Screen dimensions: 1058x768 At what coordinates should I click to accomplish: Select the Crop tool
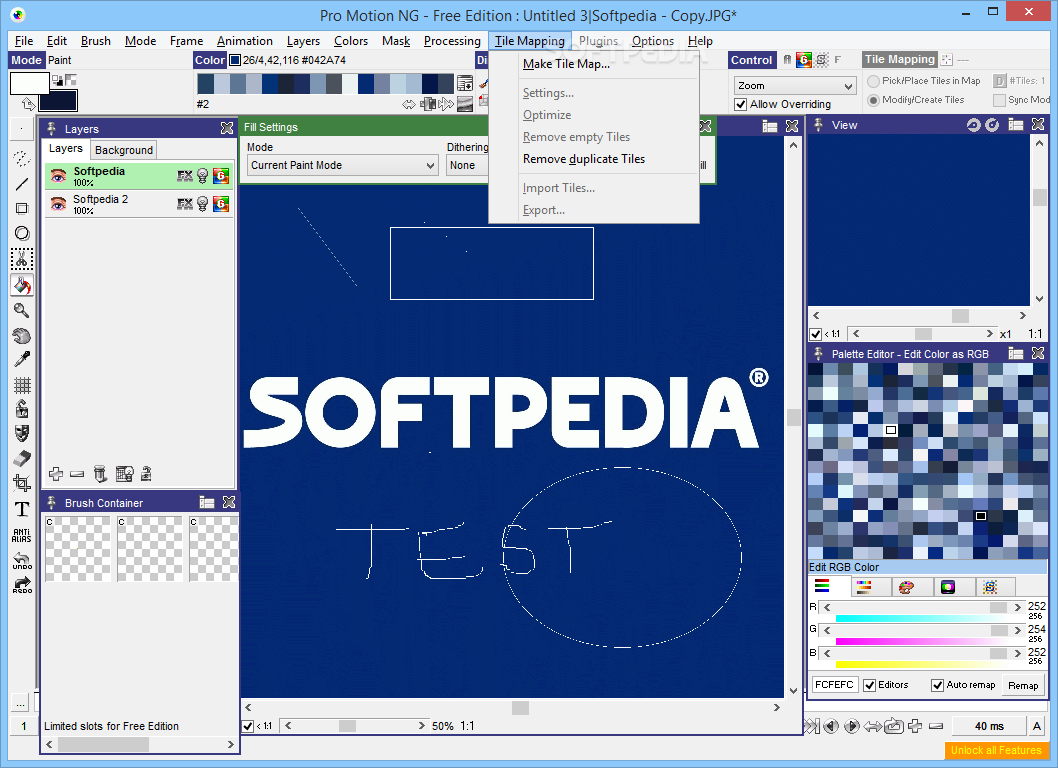[22, 483]
